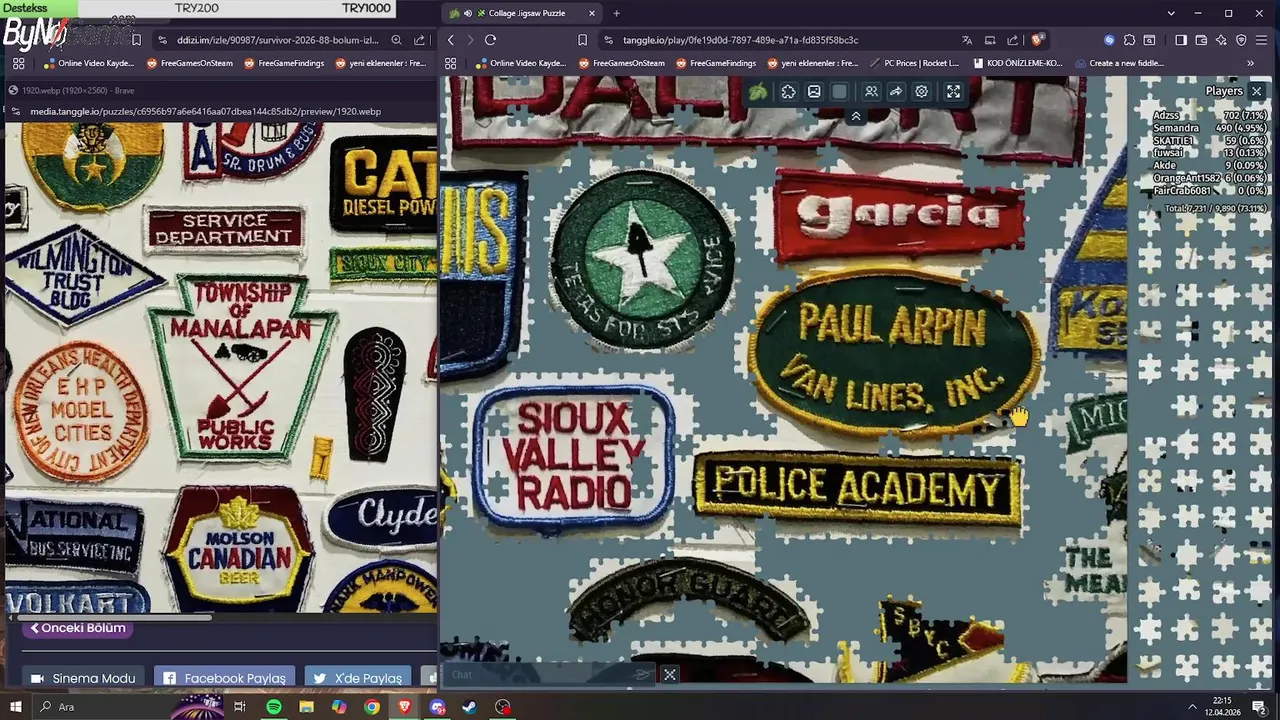
Task: Toggle fullscreen mode in game toolbar
Action: (953, 92)
